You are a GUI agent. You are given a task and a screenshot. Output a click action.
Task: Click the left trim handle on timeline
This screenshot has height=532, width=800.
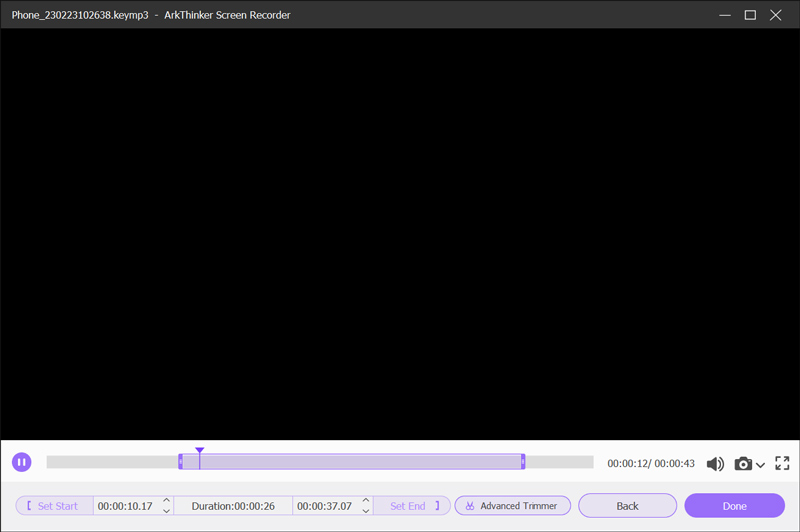point(181,462)
